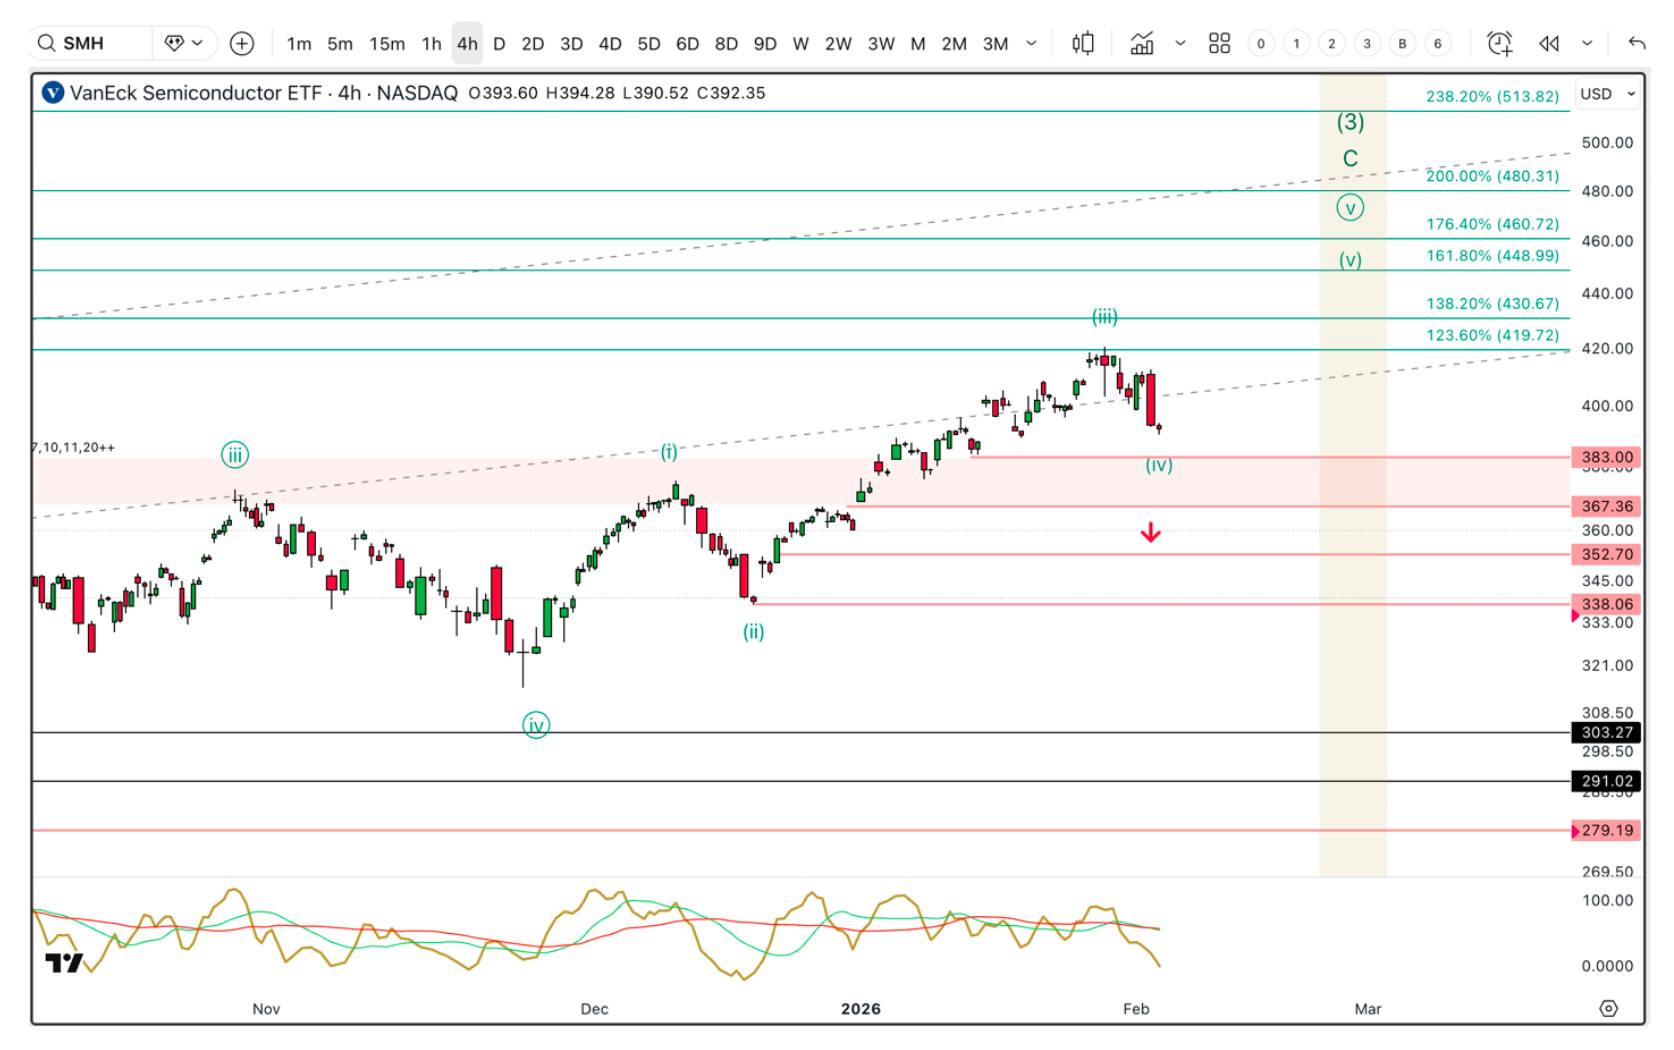
Task: Click the circular 6 layout button
Action: click(x=1438, y=43)
